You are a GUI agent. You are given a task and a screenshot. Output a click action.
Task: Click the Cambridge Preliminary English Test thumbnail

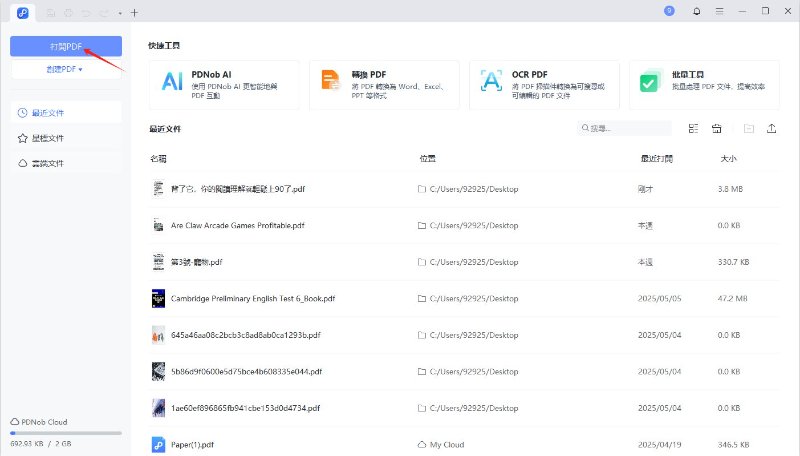click(x=158, y=298)
